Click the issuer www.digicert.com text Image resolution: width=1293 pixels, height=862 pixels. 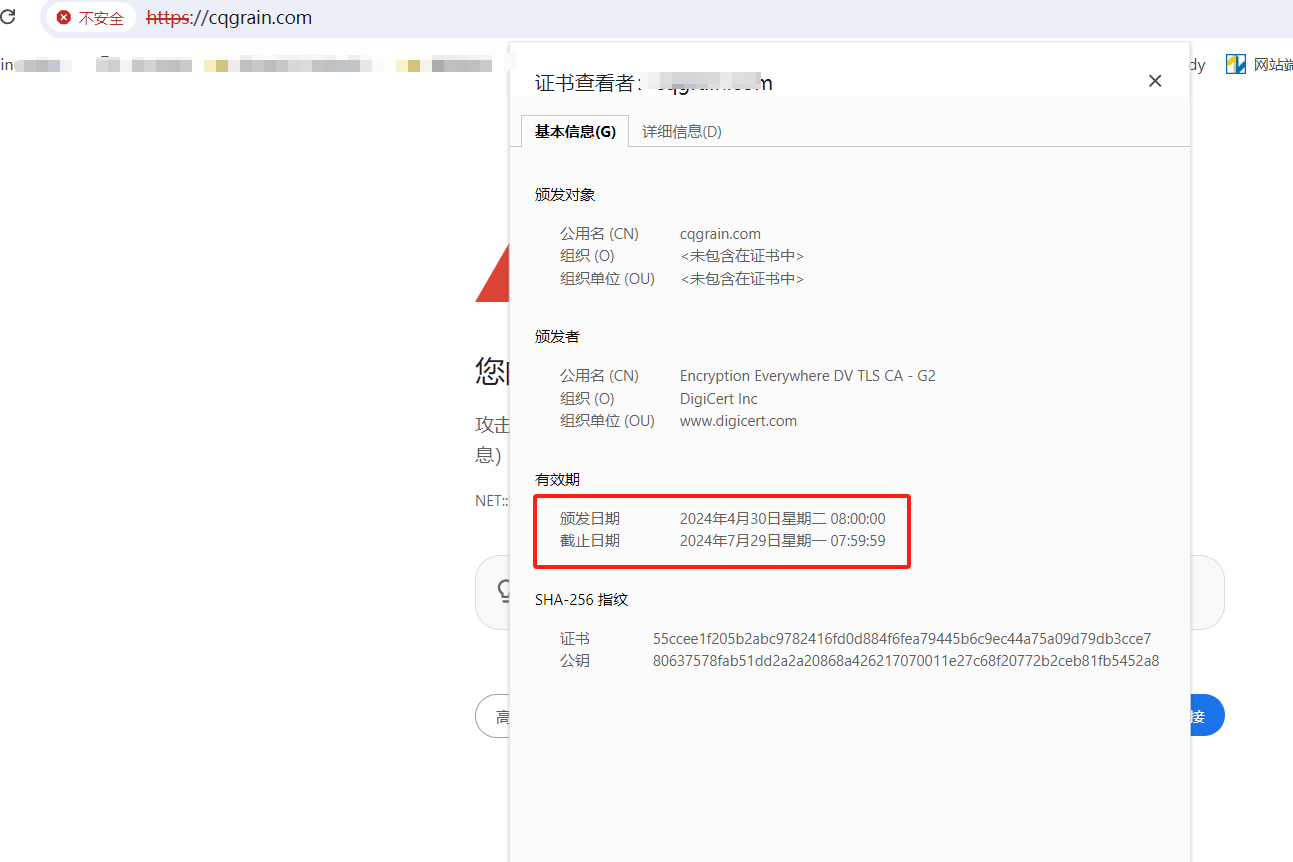pos(738,421)
